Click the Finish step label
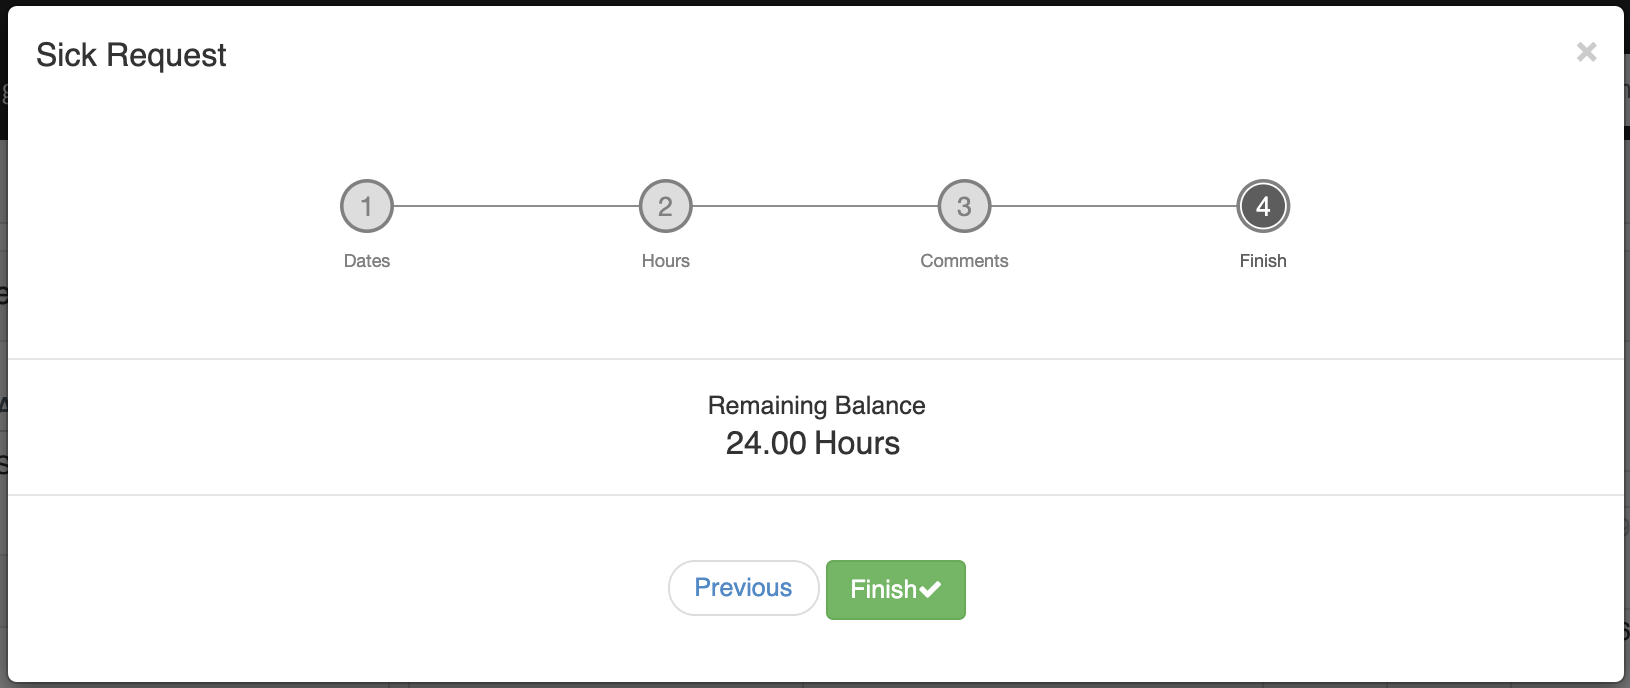Image resolution: width=1630 pixels, height=688 pixels. 1263,261
